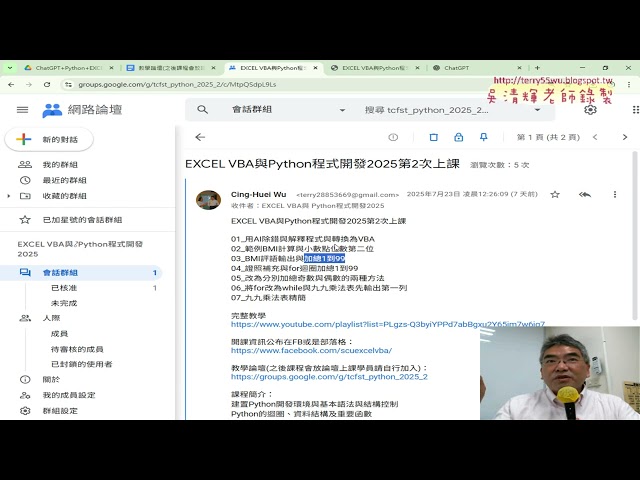
Task: Select 會話群組 sidebar item
Action: pyautogui.click(x=81, y=273)
